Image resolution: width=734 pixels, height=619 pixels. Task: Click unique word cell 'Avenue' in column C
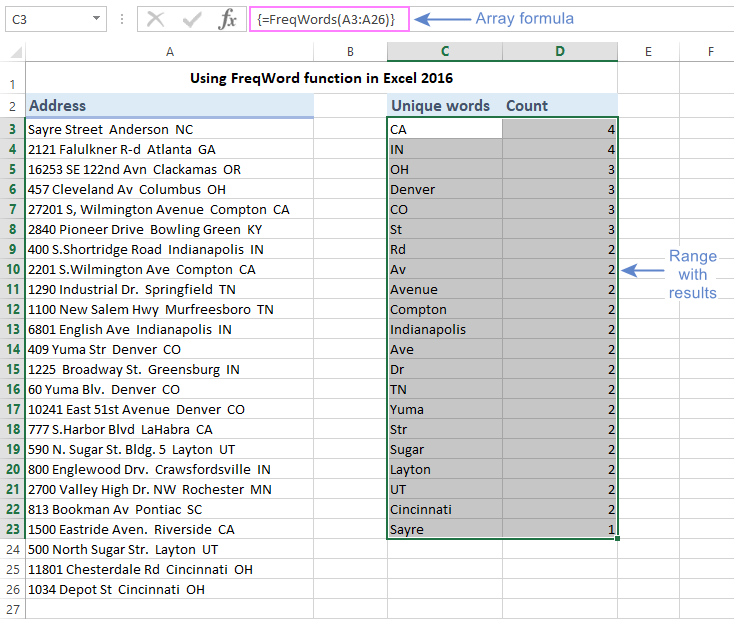click(445, 289)
